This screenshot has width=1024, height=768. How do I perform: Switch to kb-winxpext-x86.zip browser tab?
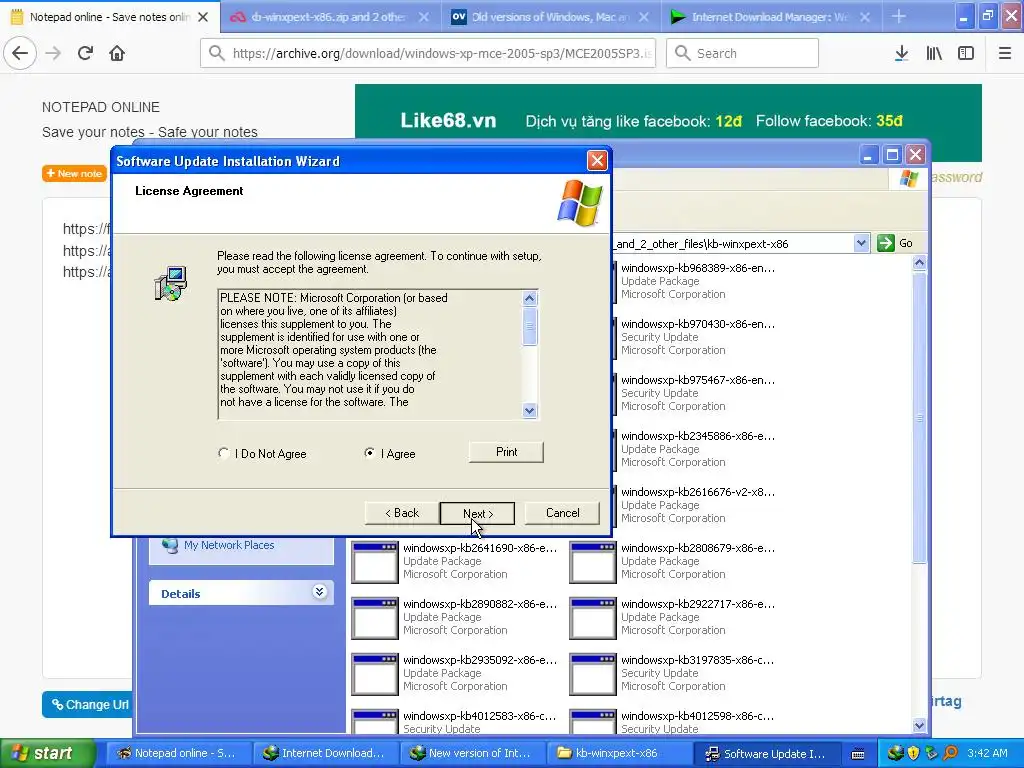pos(329,17)
